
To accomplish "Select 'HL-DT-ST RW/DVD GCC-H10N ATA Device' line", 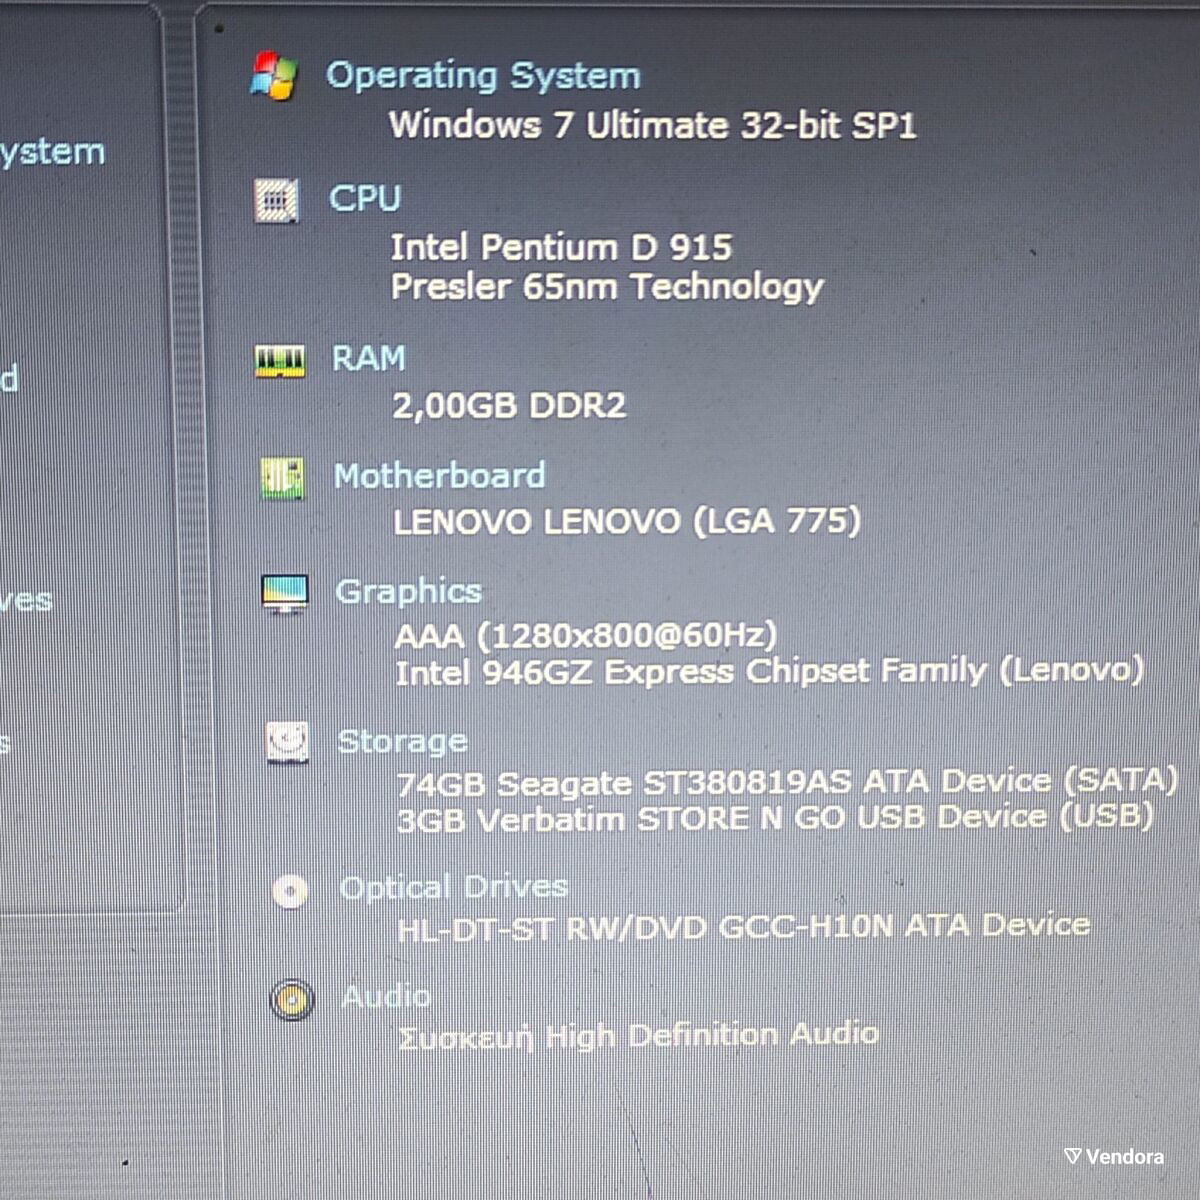I will coord(744,926).
